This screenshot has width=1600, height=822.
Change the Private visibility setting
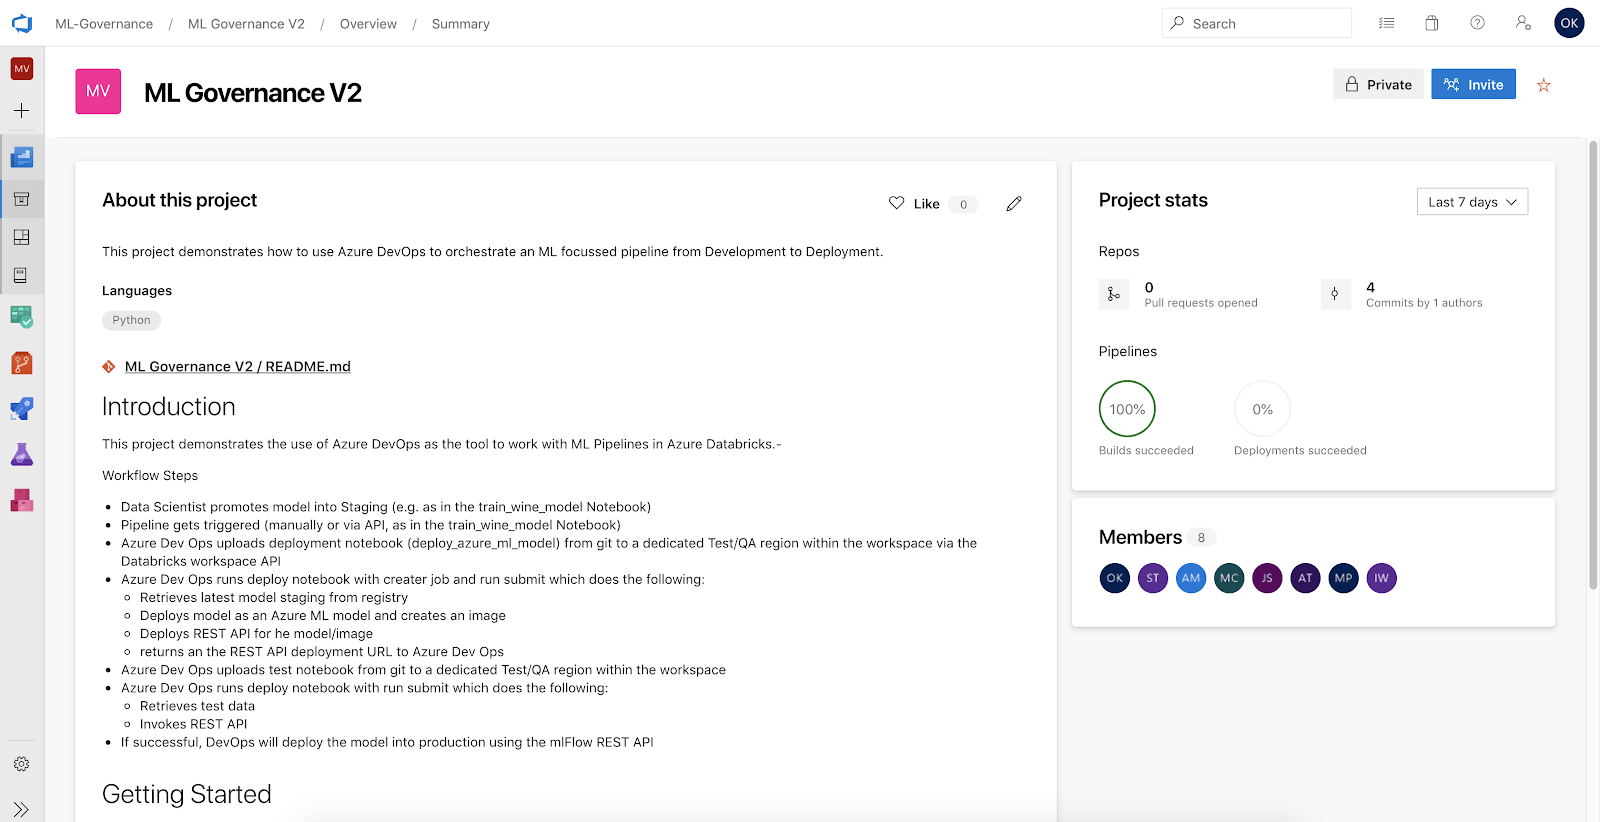(x=1377, y=85)
